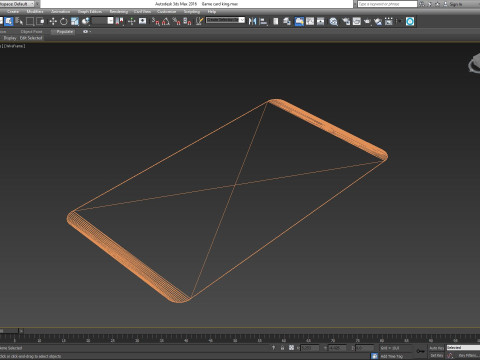Click the Set Keys key icon

click(420, 351)
